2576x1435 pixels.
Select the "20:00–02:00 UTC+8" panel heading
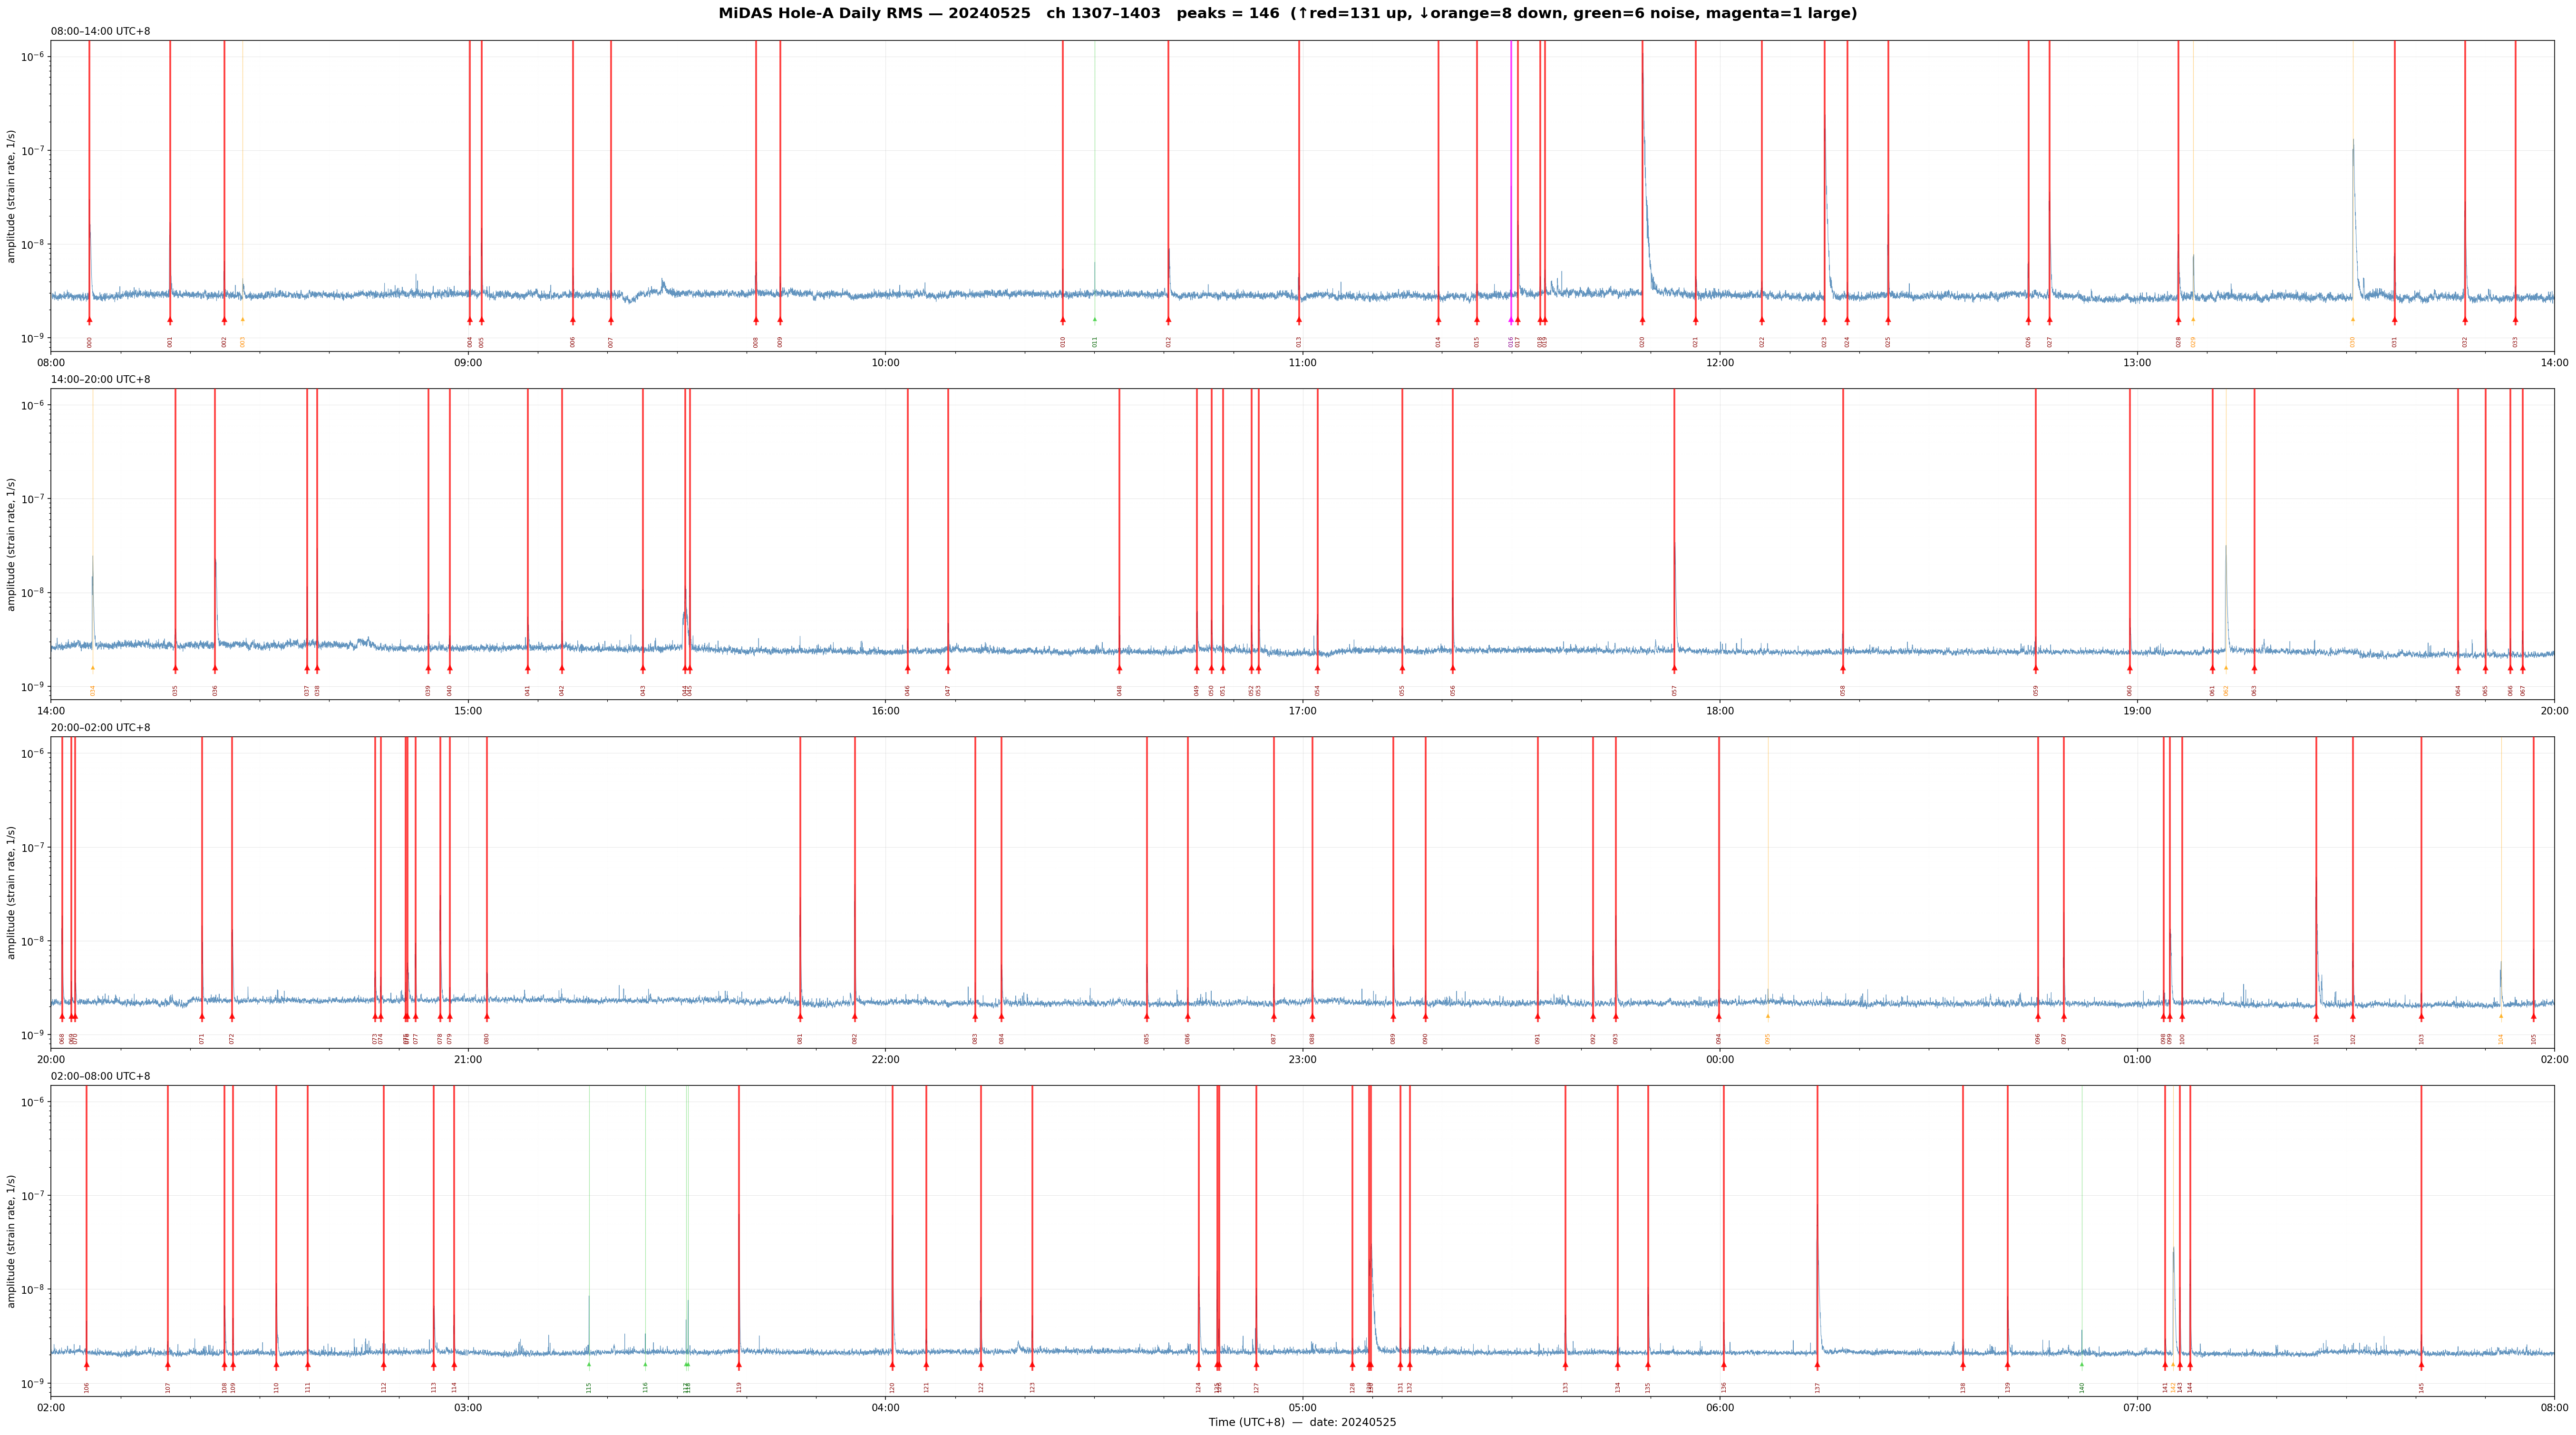point(101,728)
